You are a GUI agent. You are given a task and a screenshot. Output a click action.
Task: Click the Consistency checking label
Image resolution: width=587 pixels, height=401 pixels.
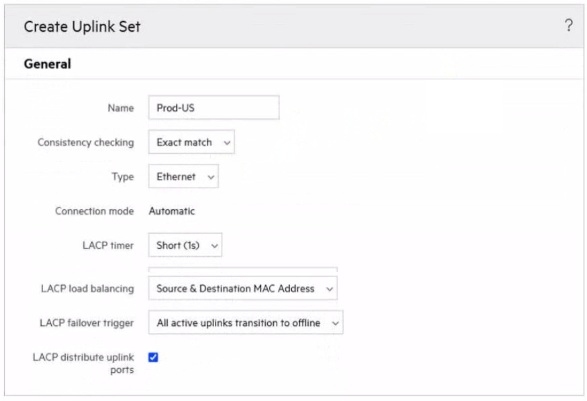point(86,142)
